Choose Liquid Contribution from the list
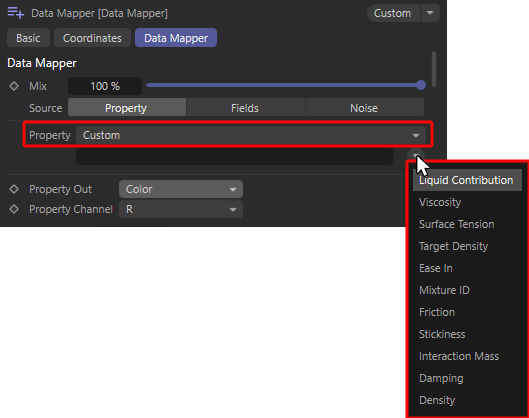529x418 pixels. (x=467, y=180)
